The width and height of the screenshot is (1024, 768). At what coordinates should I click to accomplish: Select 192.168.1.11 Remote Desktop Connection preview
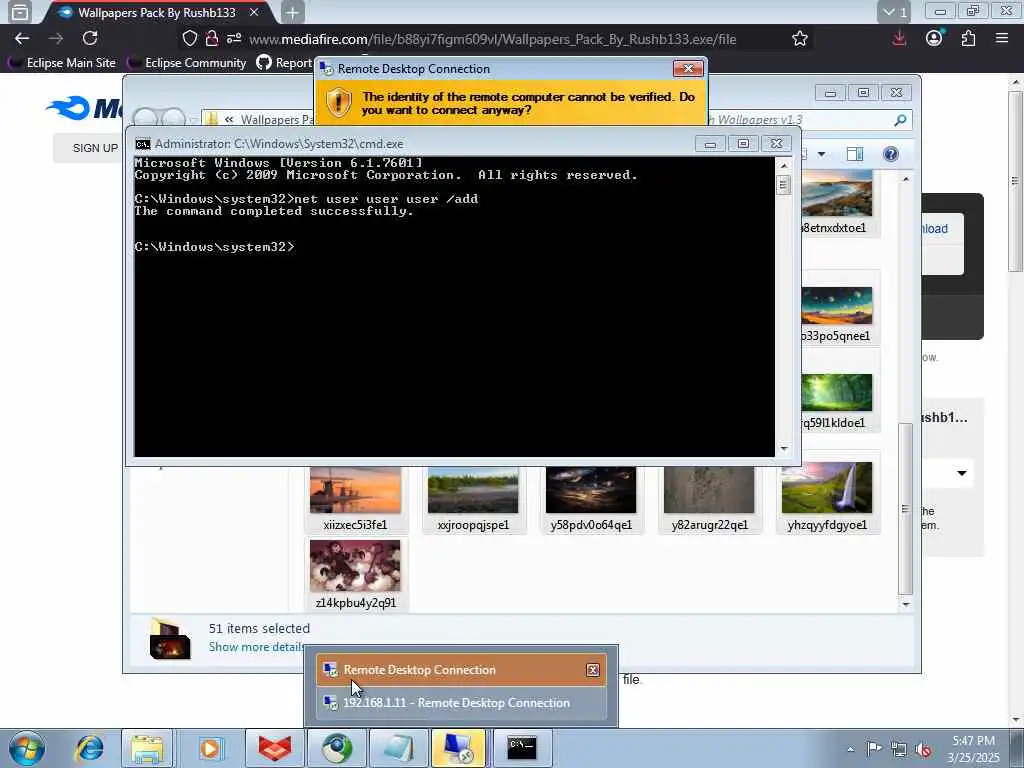point(460,703)
